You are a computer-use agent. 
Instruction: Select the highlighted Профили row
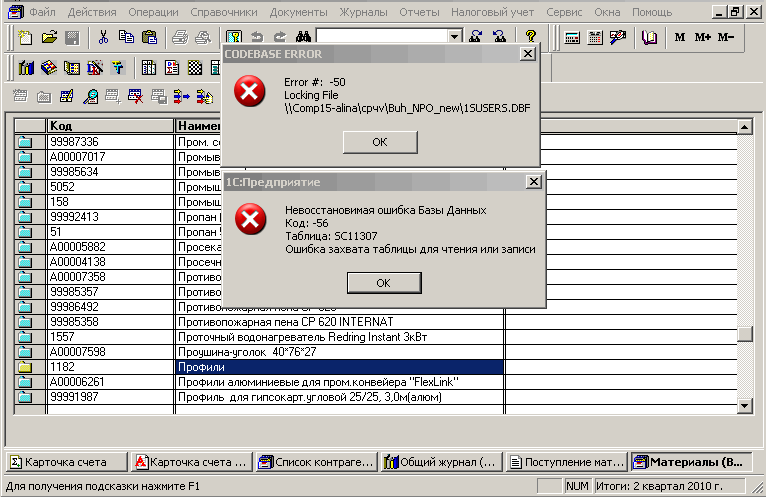pyautogui.click(x=339, y=367)
